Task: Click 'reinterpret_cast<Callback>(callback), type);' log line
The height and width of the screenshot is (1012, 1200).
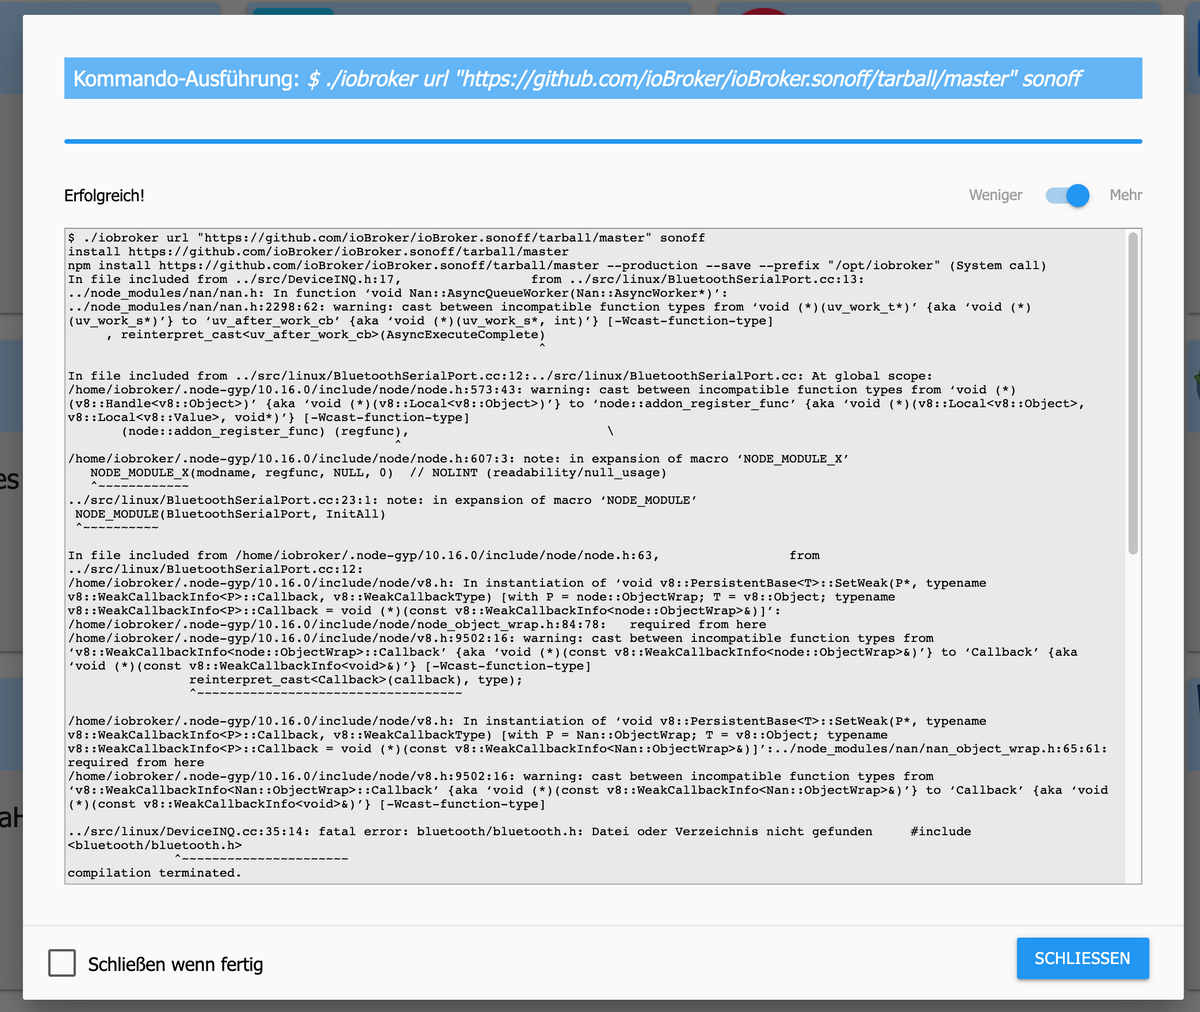Action: pyautogui.click(x=355, y=680)
